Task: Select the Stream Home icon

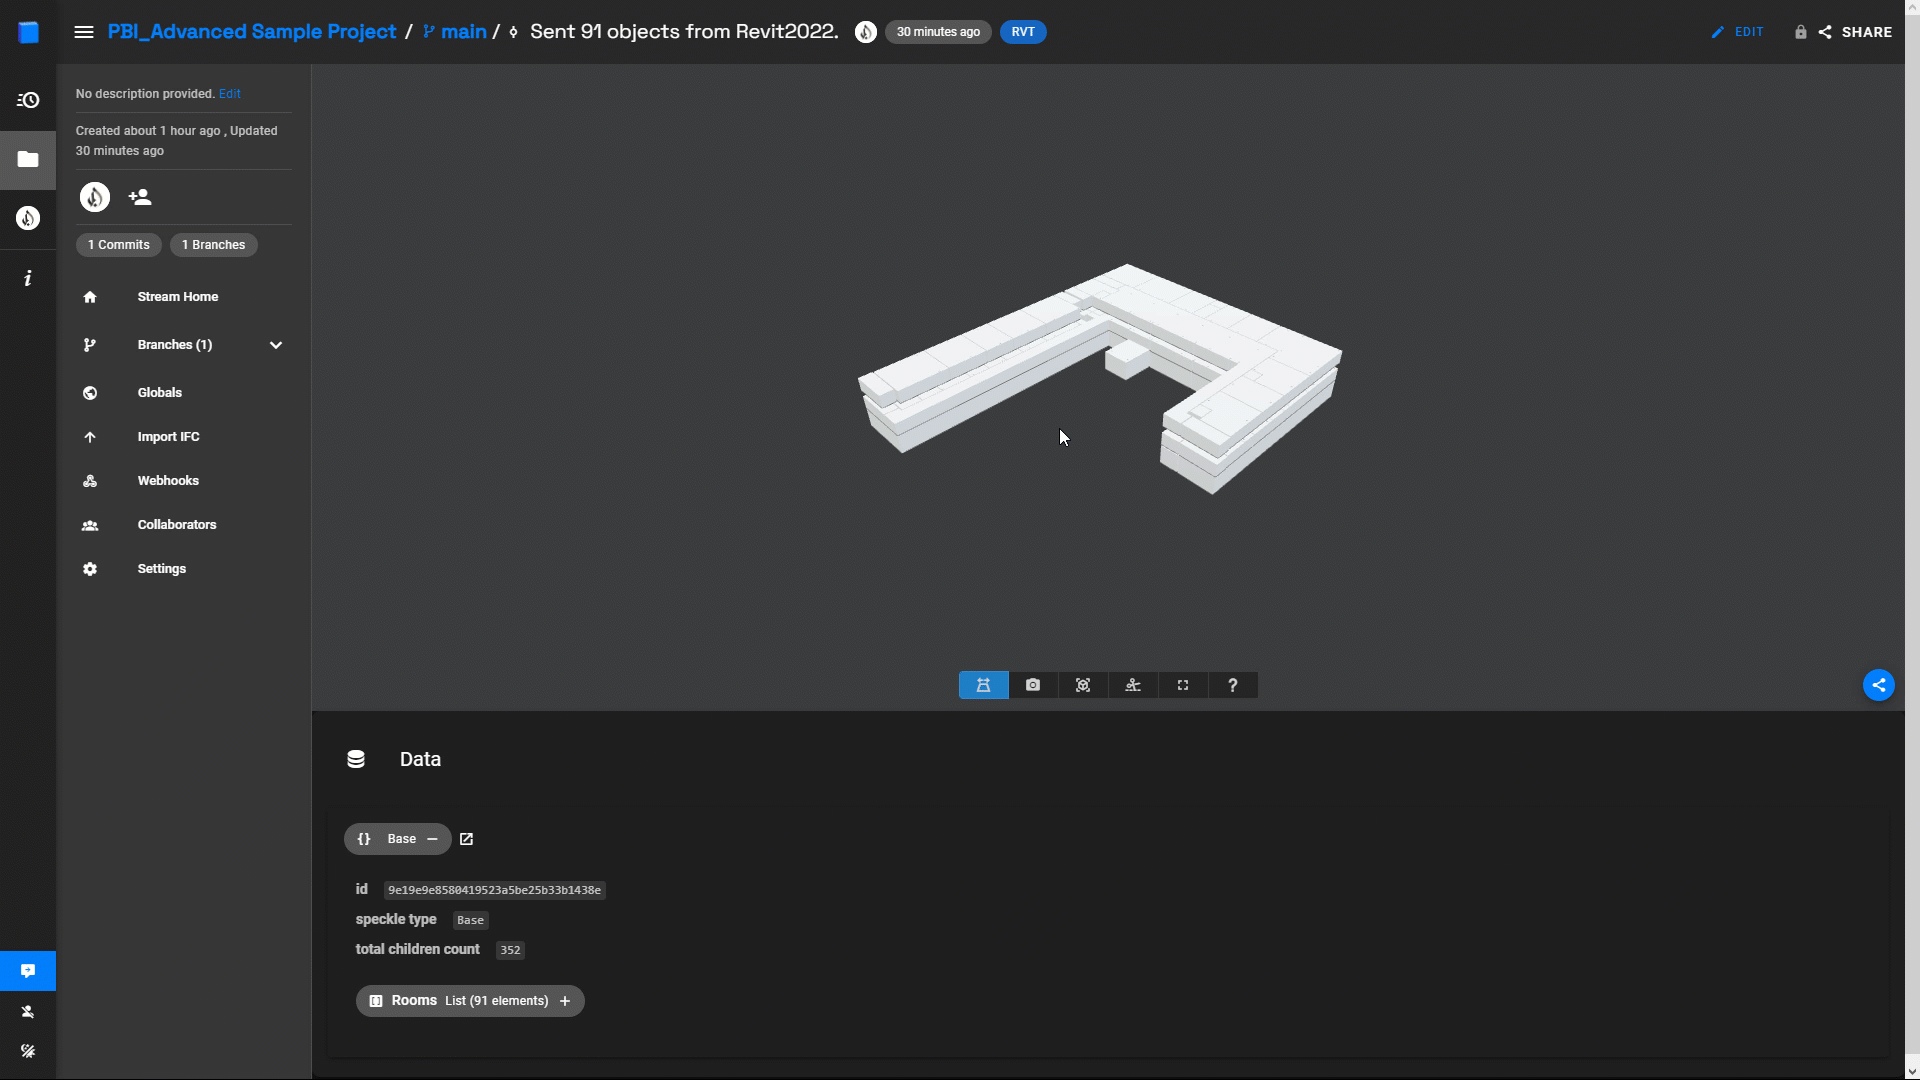Action: (90, 295)
